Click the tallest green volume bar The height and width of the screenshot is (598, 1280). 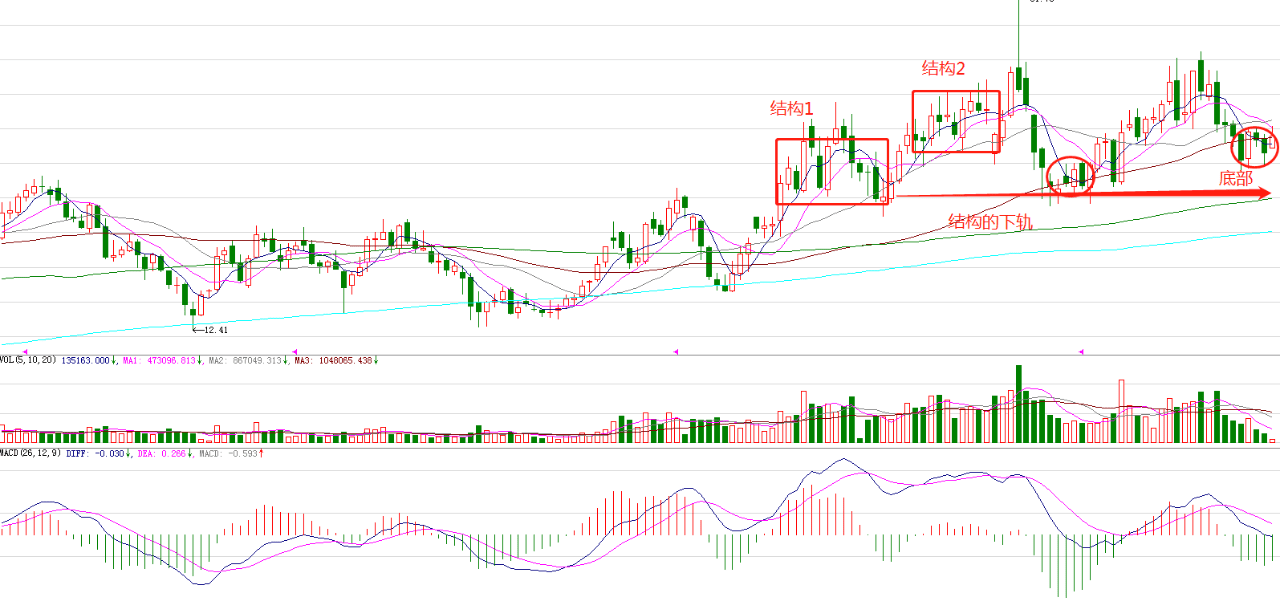coord(1019,403)
